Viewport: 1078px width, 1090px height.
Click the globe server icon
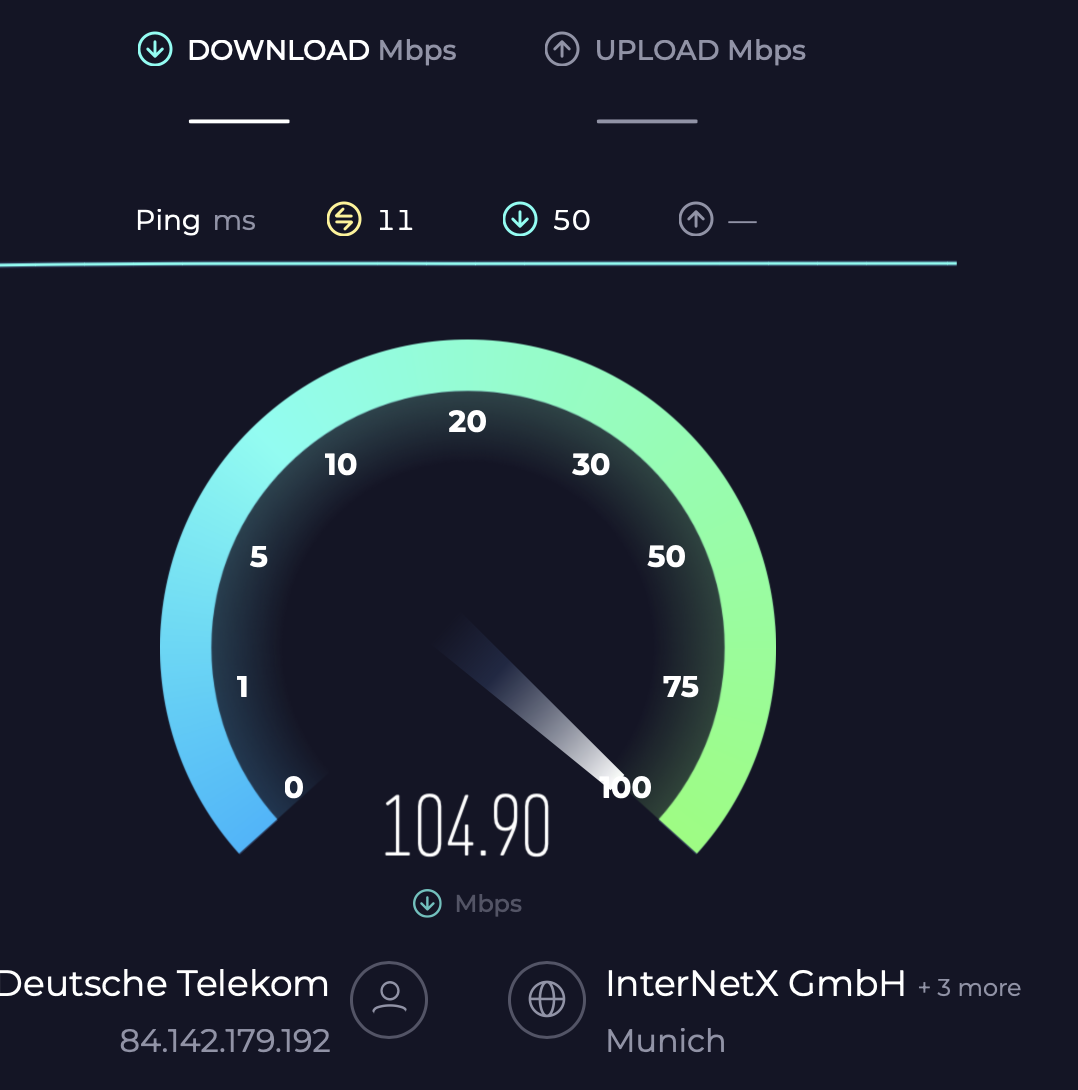[547, 1000]
